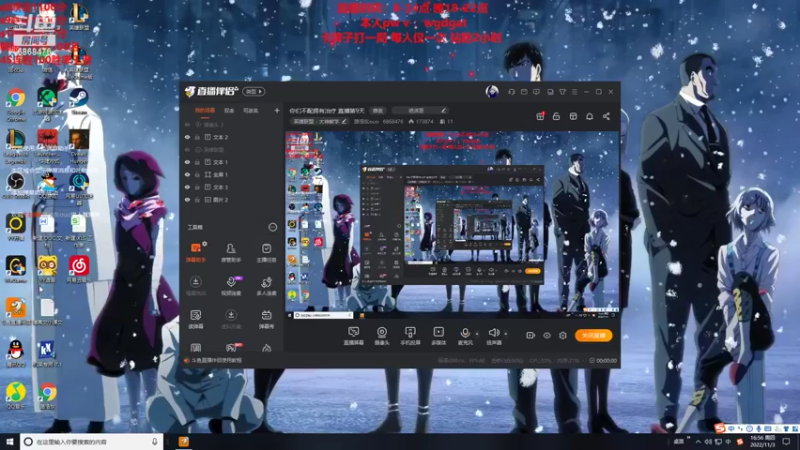Click the 修改 button beside the stream title
This screenshot has width=800, height=450.
tap(378, 111)
